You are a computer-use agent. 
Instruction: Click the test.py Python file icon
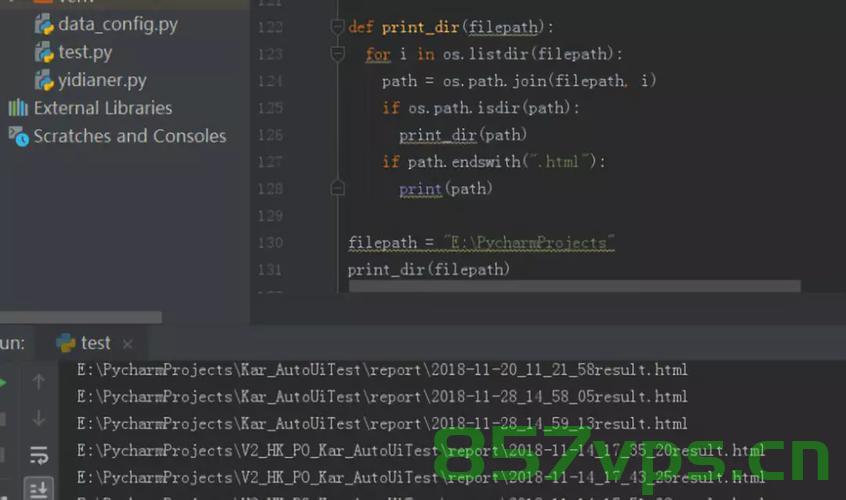tap(44, 53)
